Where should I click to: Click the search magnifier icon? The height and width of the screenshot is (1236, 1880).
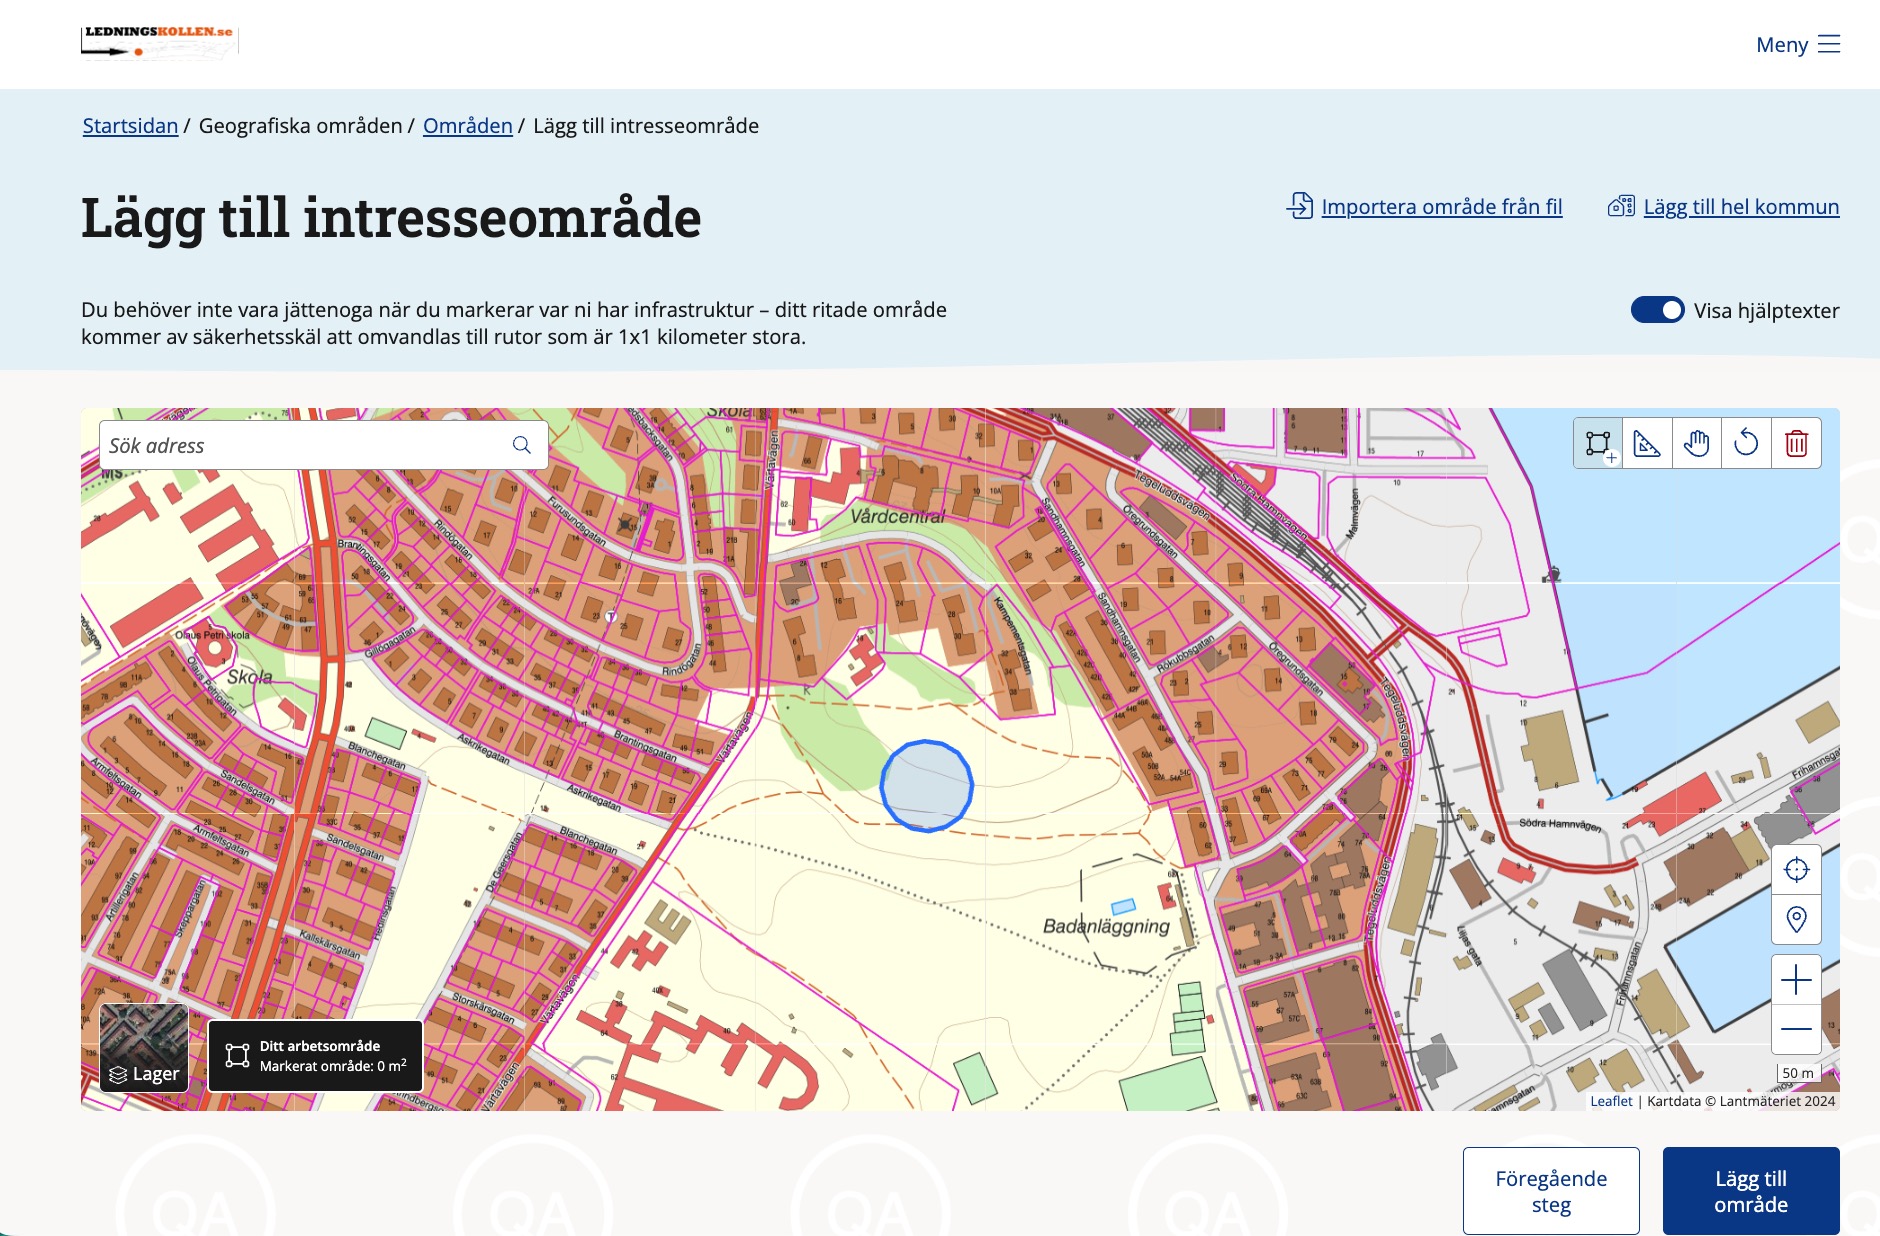pyautogui.click(x=522, y=445)
